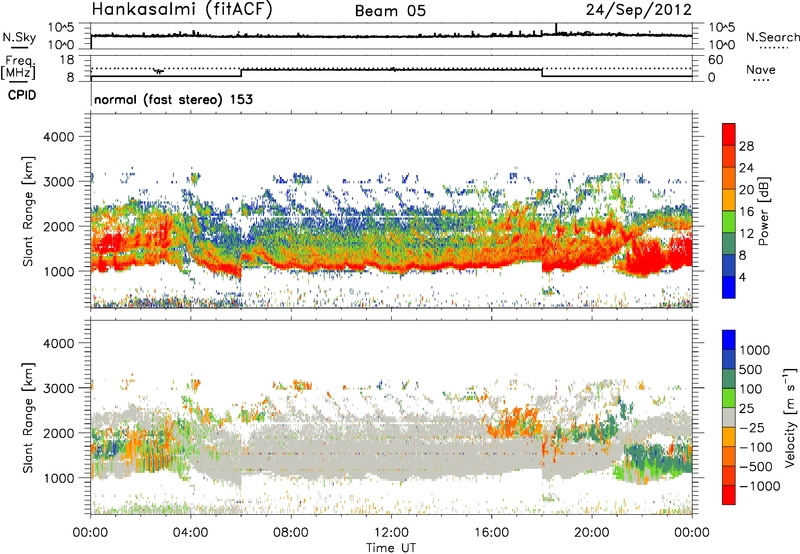Click the 'Time UT' axis title
Screen dimensions: 800x554
pyautogui.click(x=391, y=548)
